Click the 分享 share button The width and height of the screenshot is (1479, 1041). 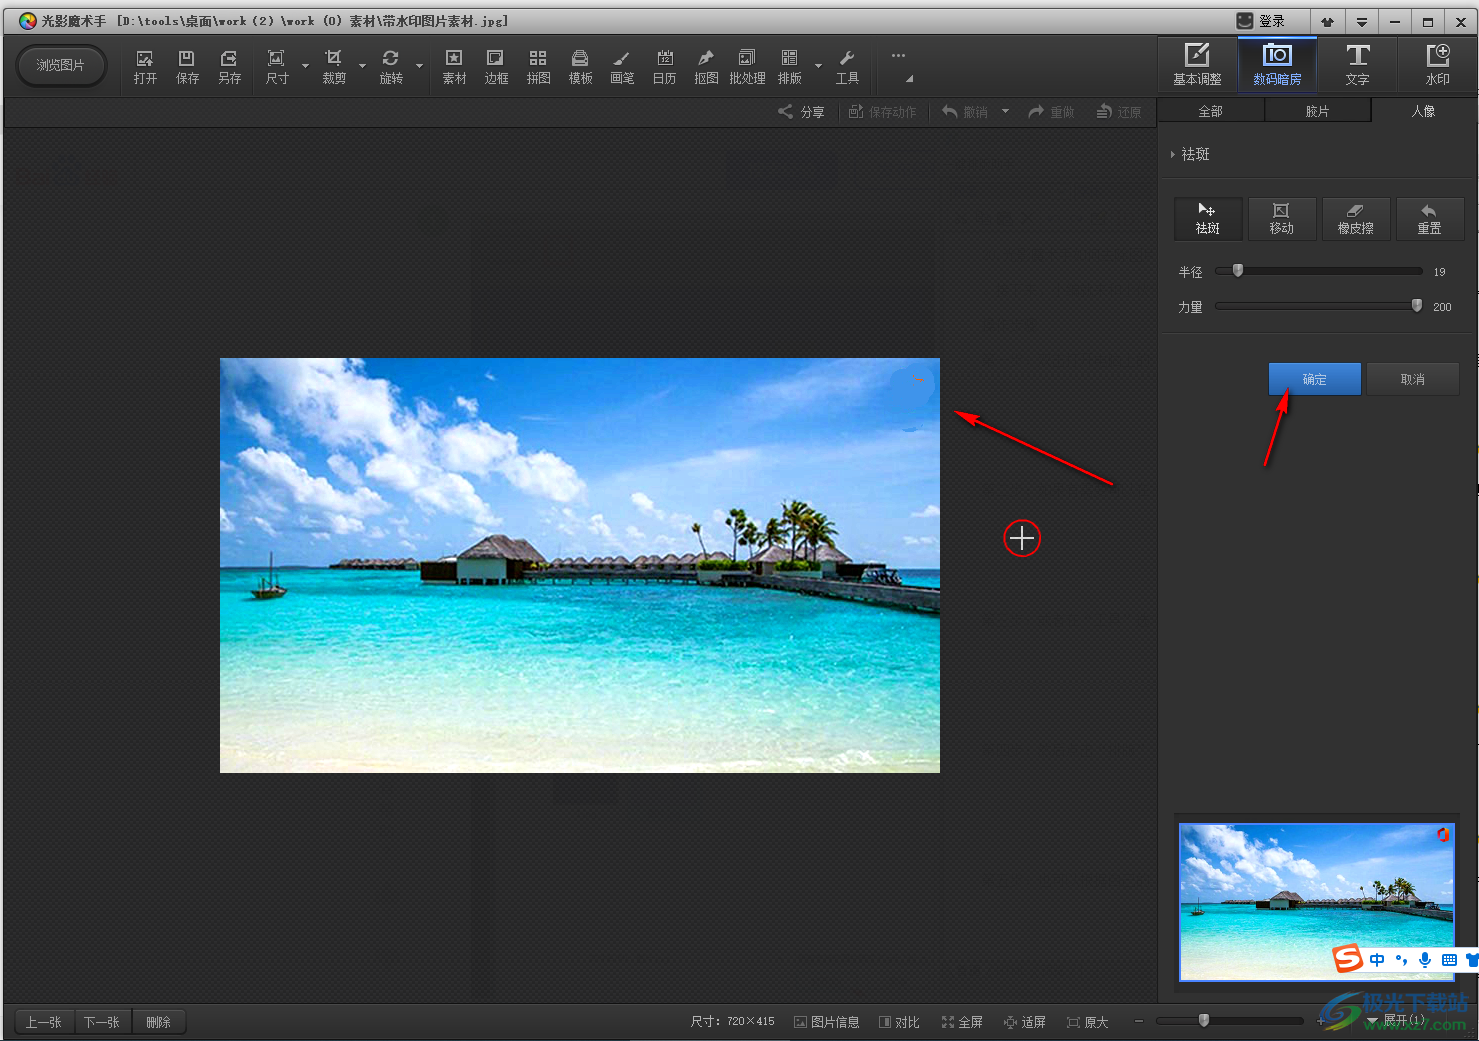(x=801, y=112)
